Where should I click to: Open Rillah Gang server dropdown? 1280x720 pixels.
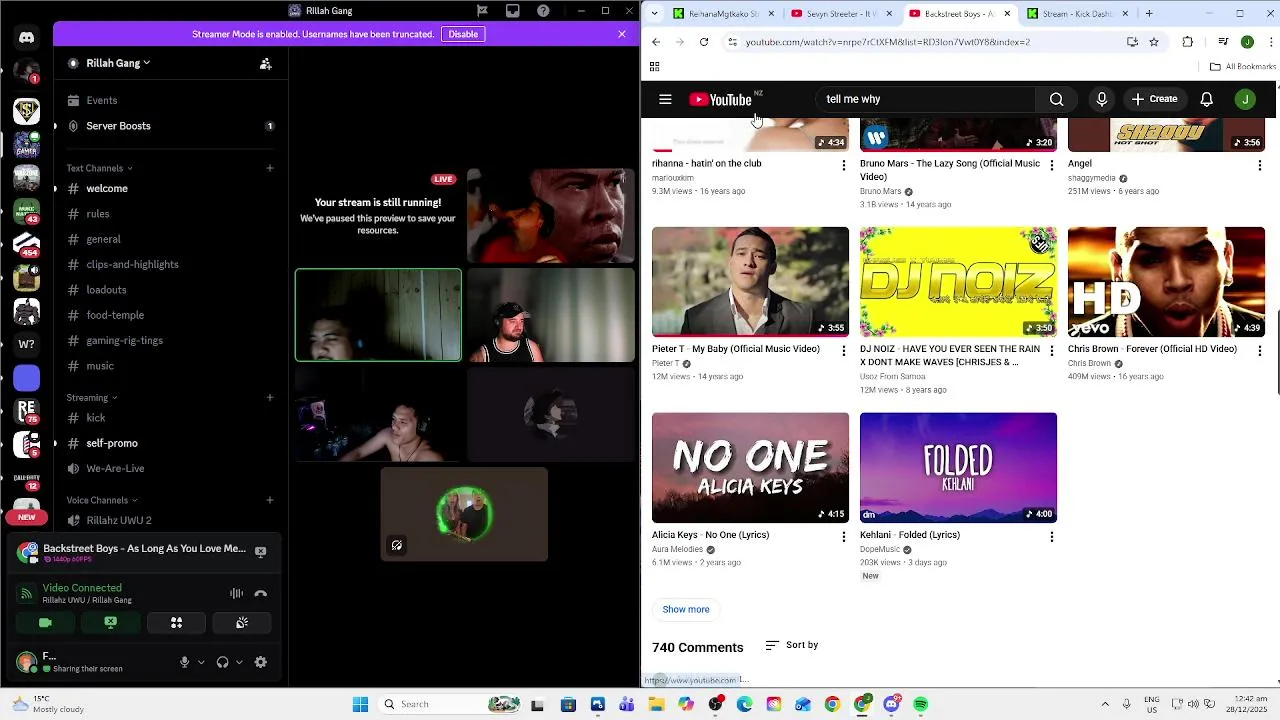(118, 63)
